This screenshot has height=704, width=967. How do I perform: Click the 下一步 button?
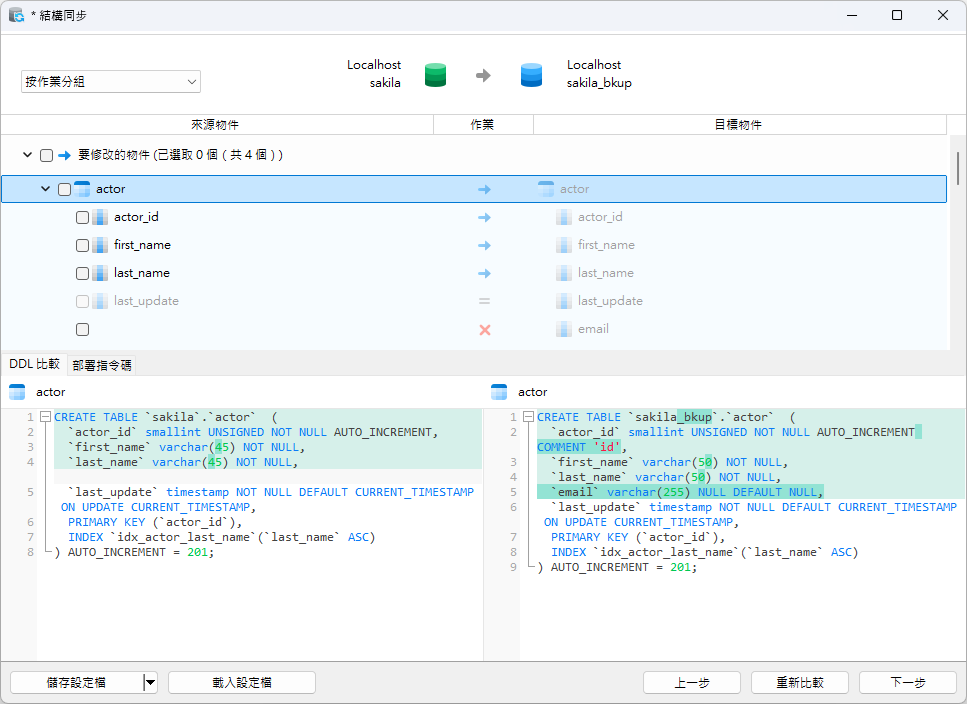(x=908, y=682)
